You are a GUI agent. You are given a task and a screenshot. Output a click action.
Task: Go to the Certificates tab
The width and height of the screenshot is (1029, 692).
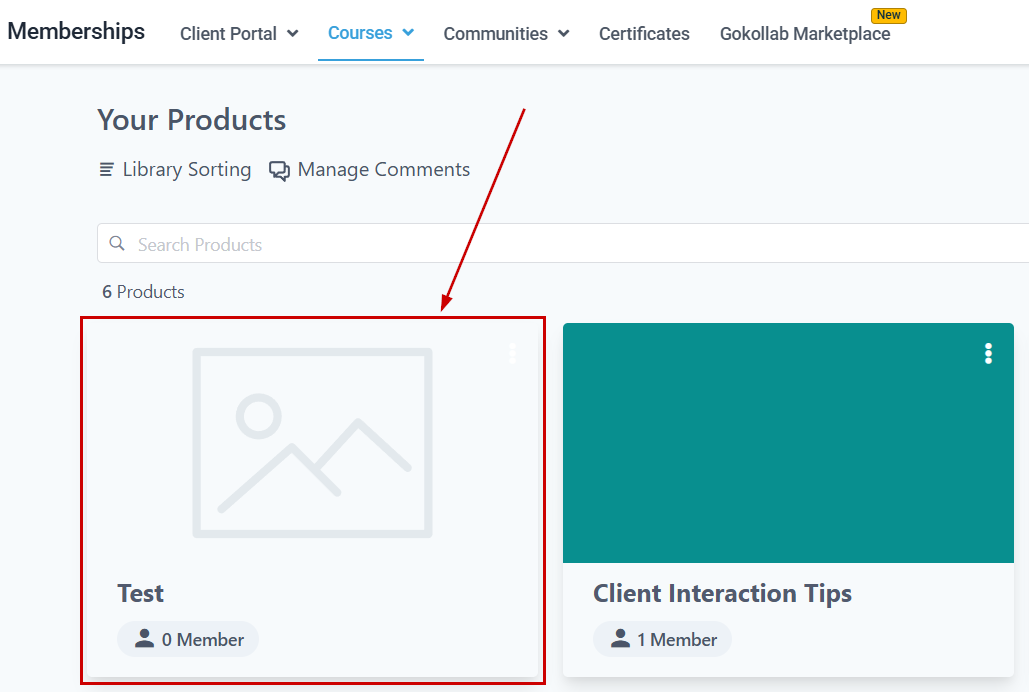coord(644,34)
